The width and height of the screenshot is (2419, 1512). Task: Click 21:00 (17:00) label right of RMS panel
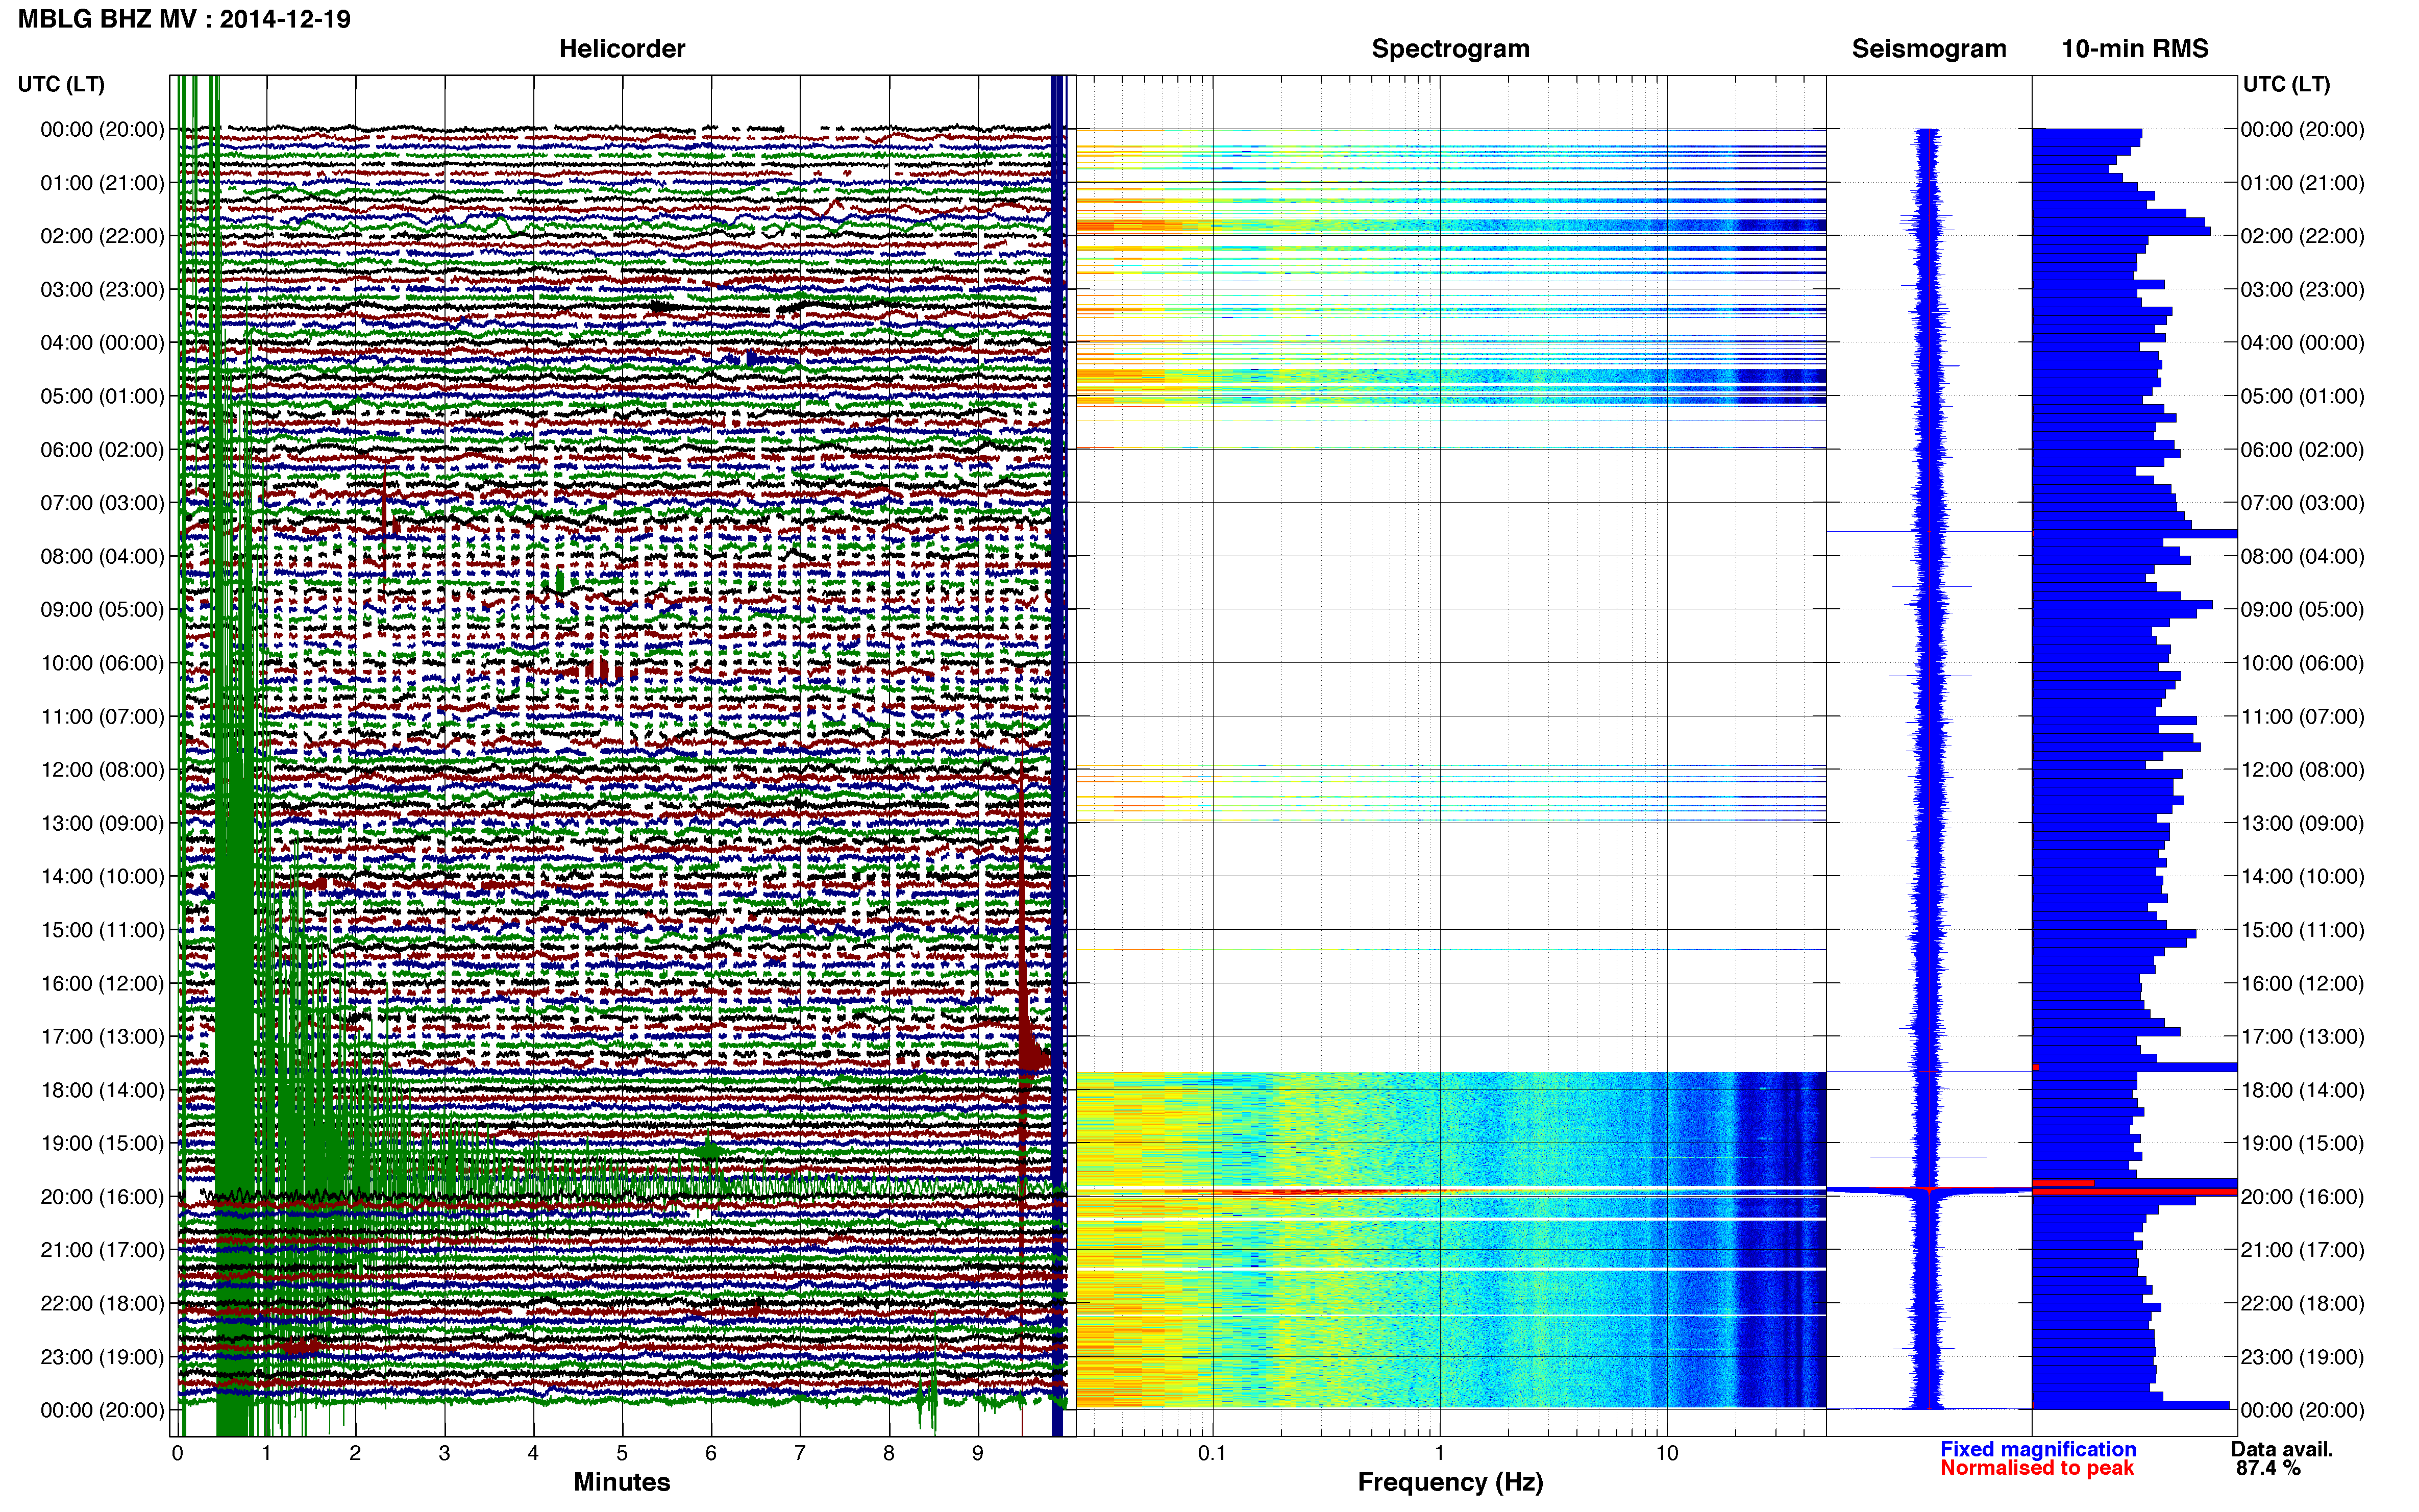click(2302, 1250)
